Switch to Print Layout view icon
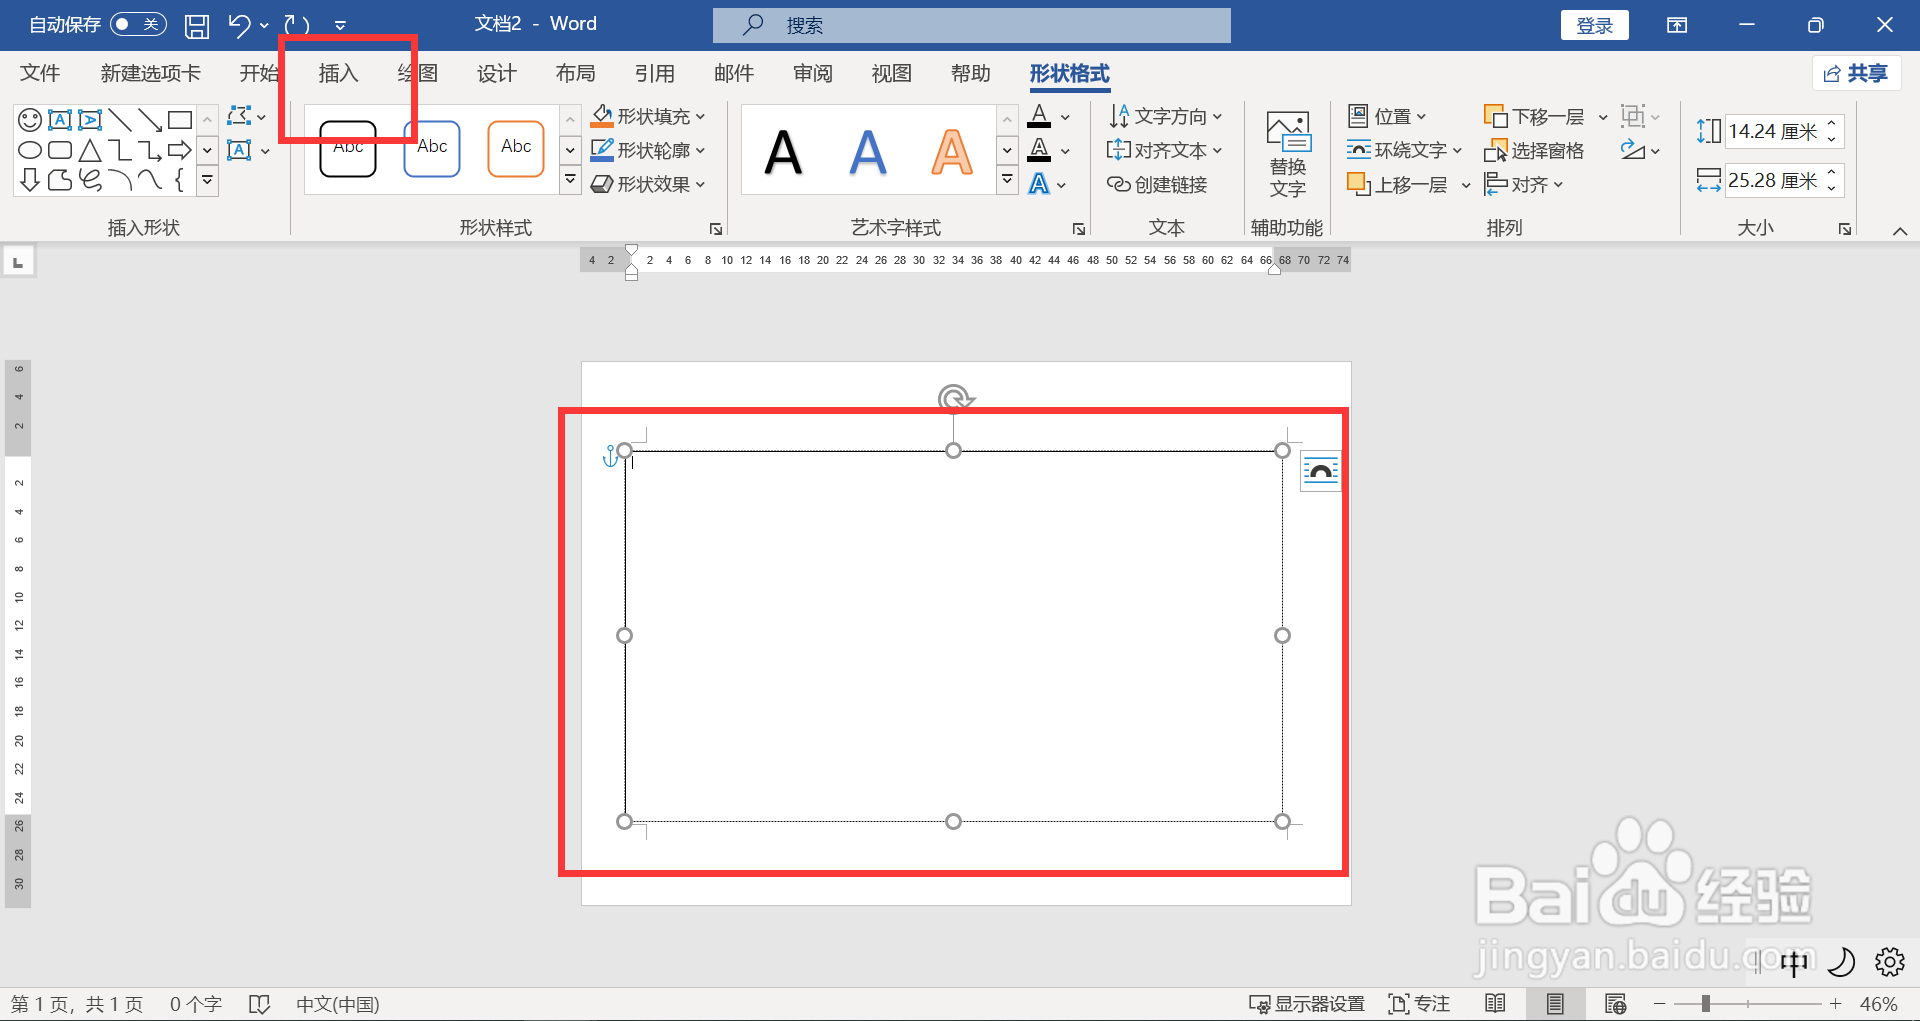1920x1021 pixels. click(x=1555, y=1003)
